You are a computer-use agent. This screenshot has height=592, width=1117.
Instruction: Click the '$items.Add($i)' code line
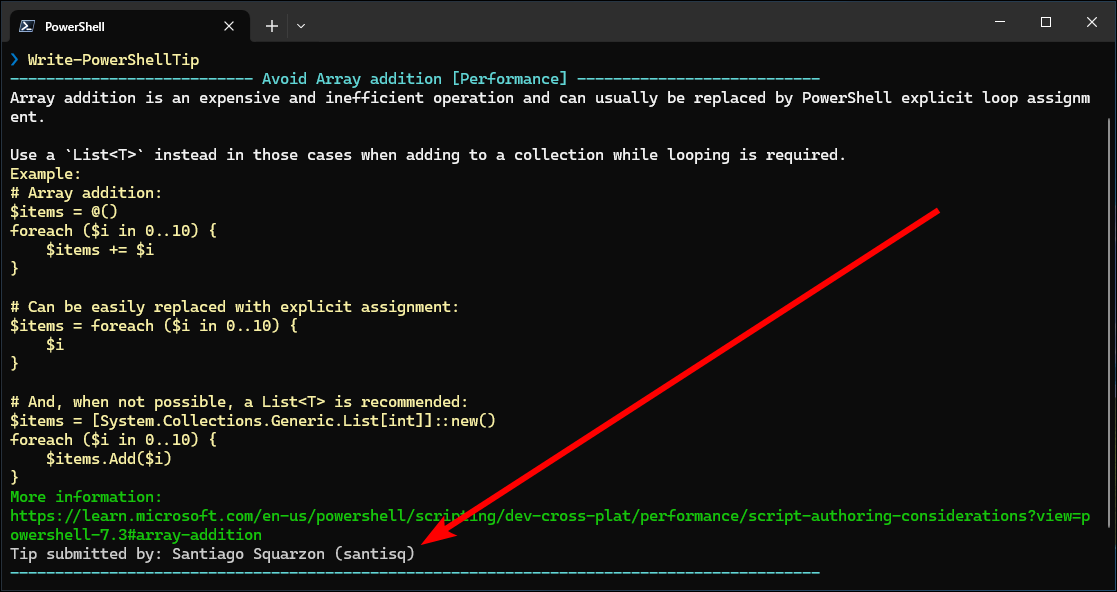click(109, 459)
